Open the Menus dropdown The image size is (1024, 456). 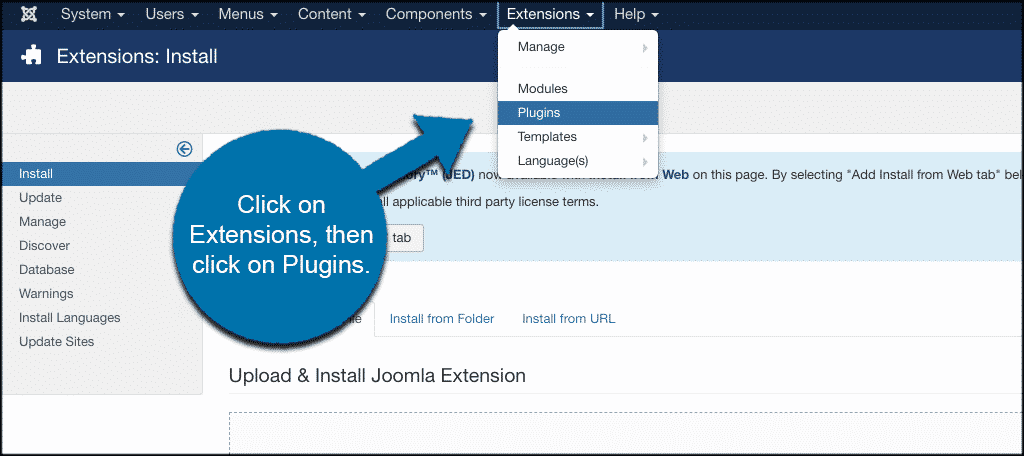[248, 14]
